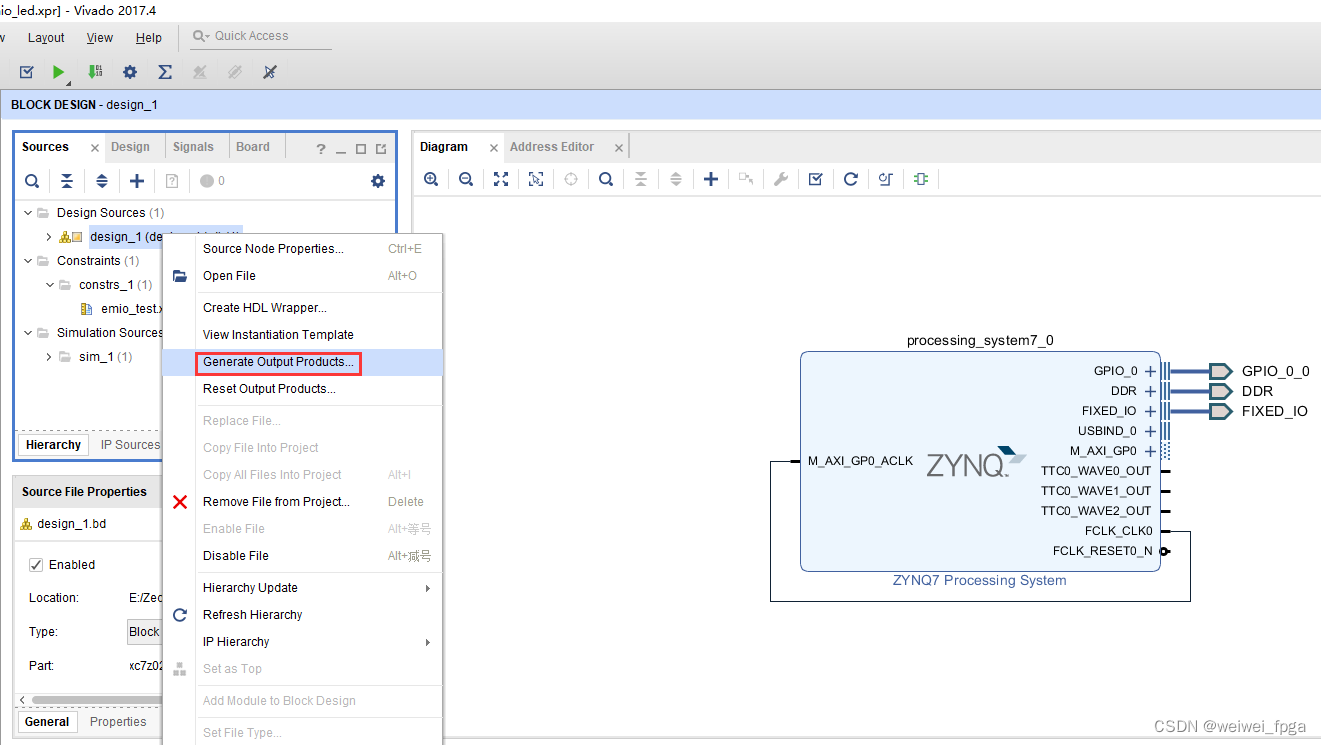Screen dimensions: 1321x745
Task: Expand the GPIO_0 port plus on ZYNQ block
Action: click(1150, 371)
